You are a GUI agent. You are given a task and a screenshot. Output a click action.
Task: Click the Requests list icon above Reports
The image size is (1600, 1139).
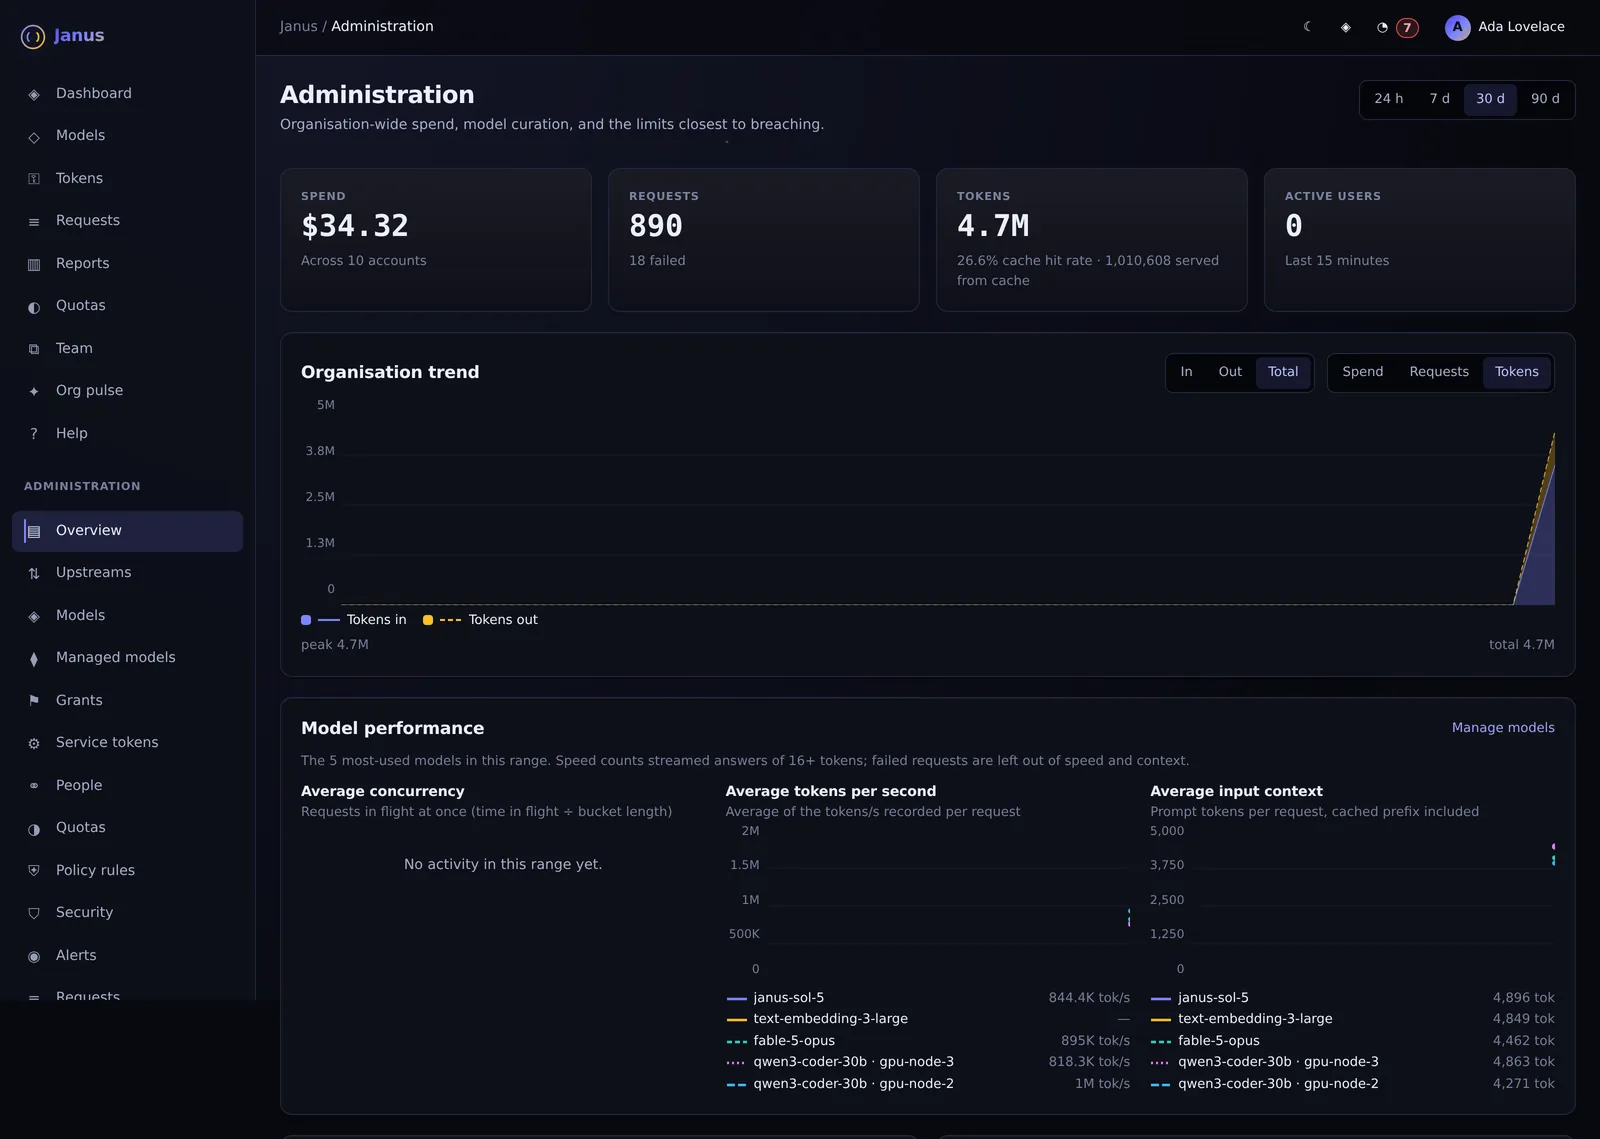[34, 221]
